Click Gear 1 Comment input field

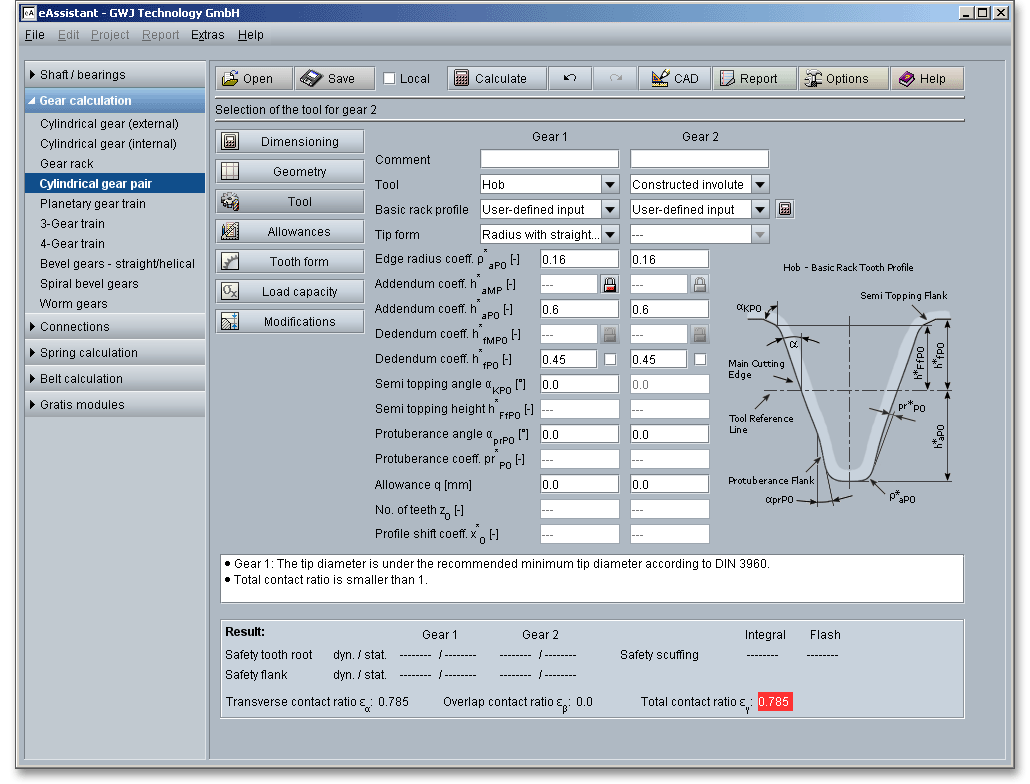549,159
